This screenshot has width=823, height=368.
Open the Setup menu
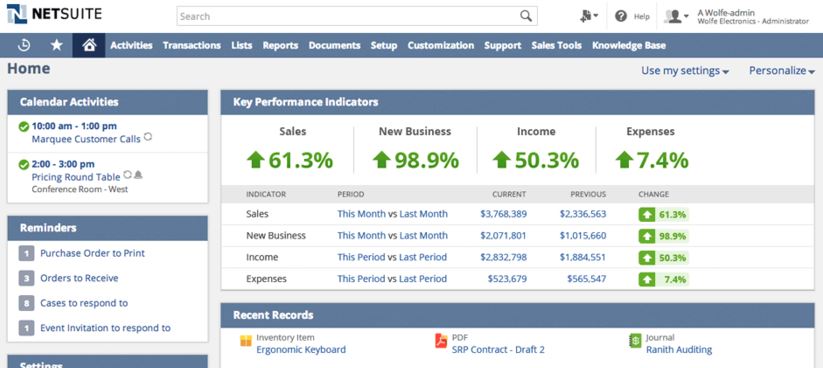click(384, 46)
